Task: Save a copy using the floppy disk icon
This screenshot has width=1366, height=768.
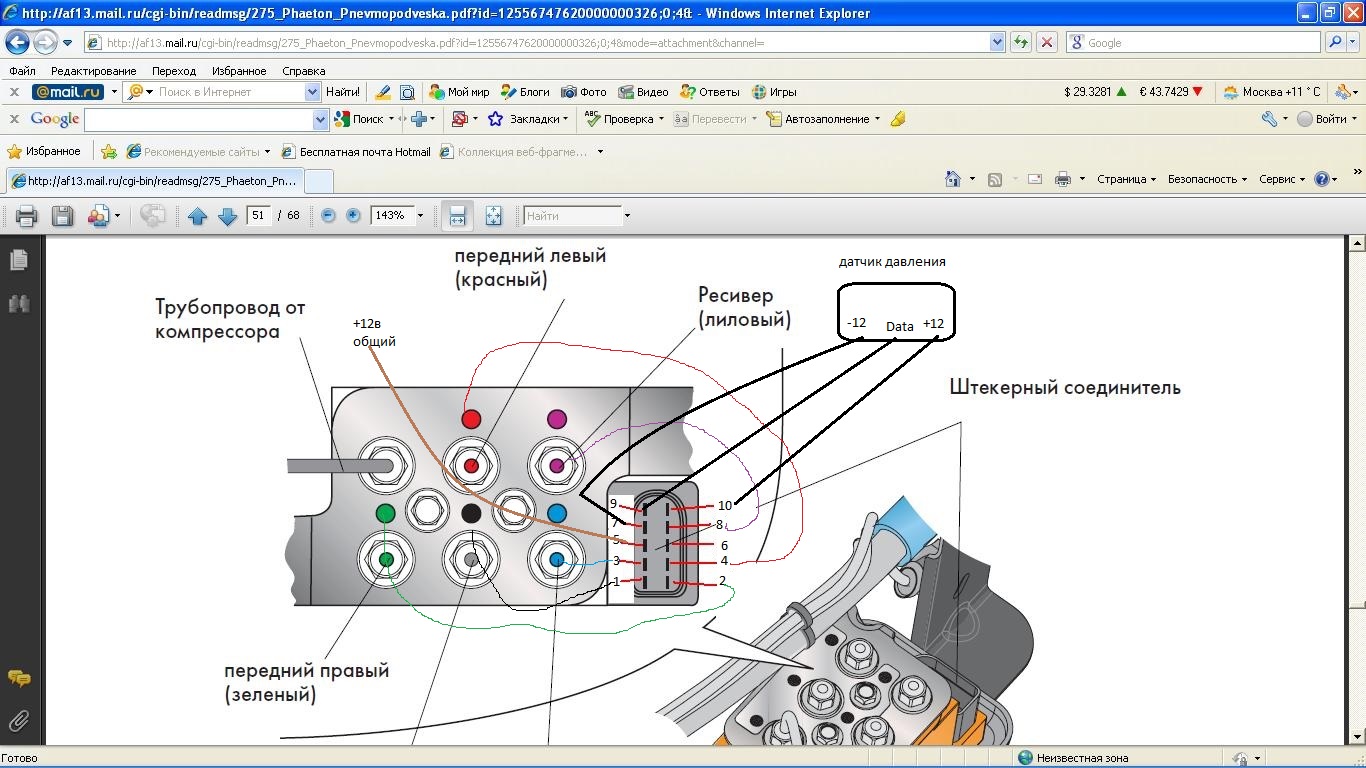Action: pos(62,216)
